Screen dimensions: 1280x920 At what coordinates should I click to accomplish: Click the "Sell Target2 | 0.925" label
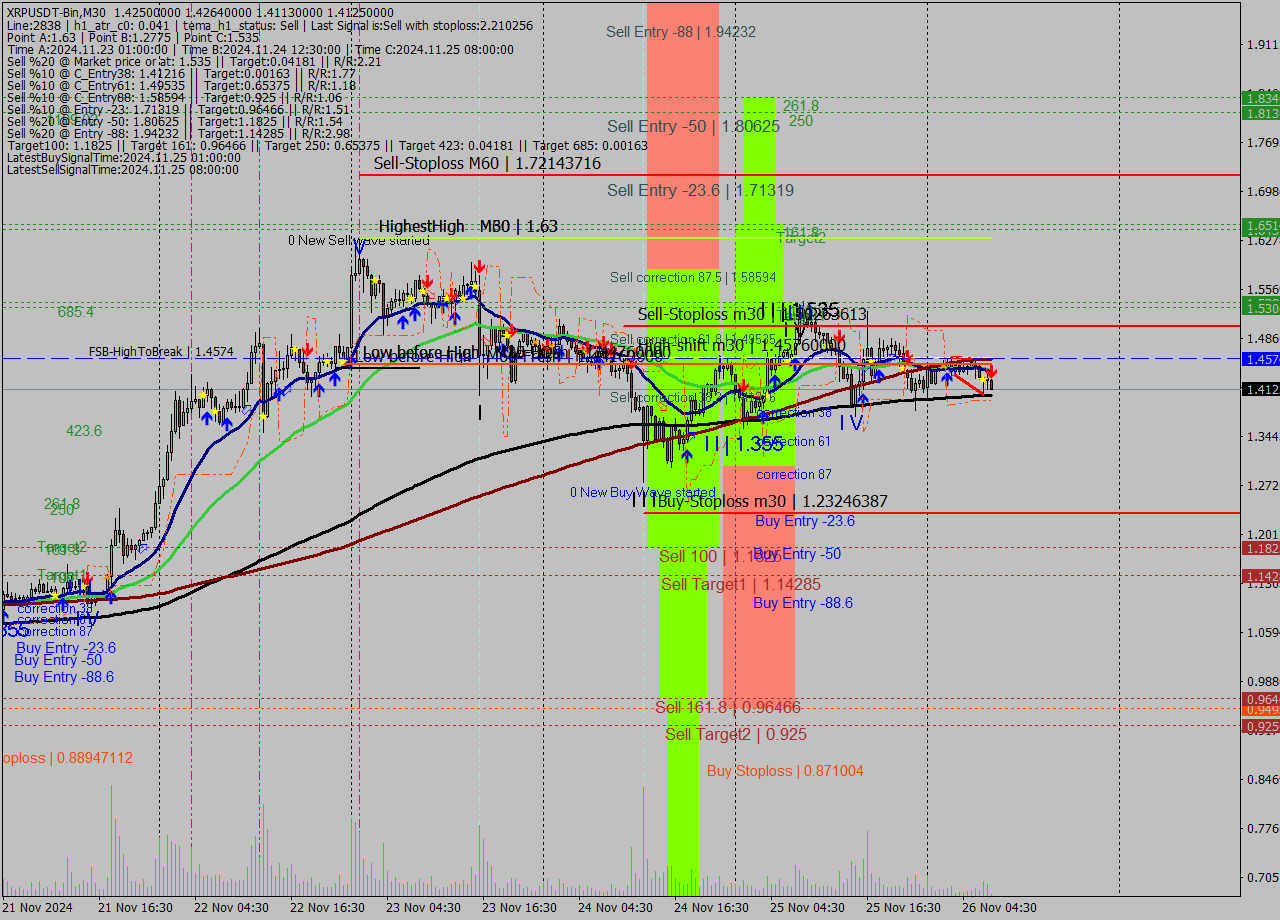[x=736, y=734]
